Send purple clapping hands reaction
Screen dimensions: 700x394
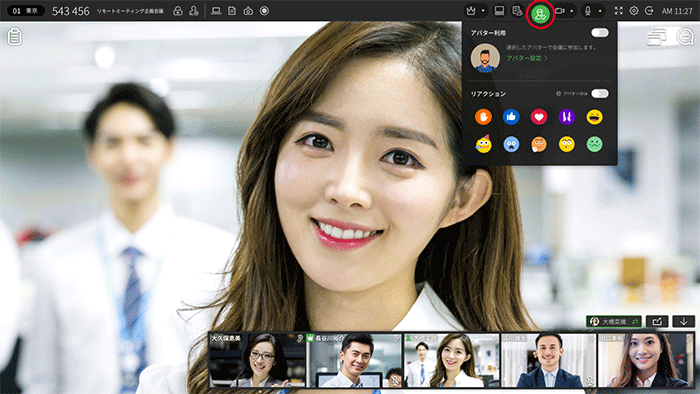click(567, 117)
